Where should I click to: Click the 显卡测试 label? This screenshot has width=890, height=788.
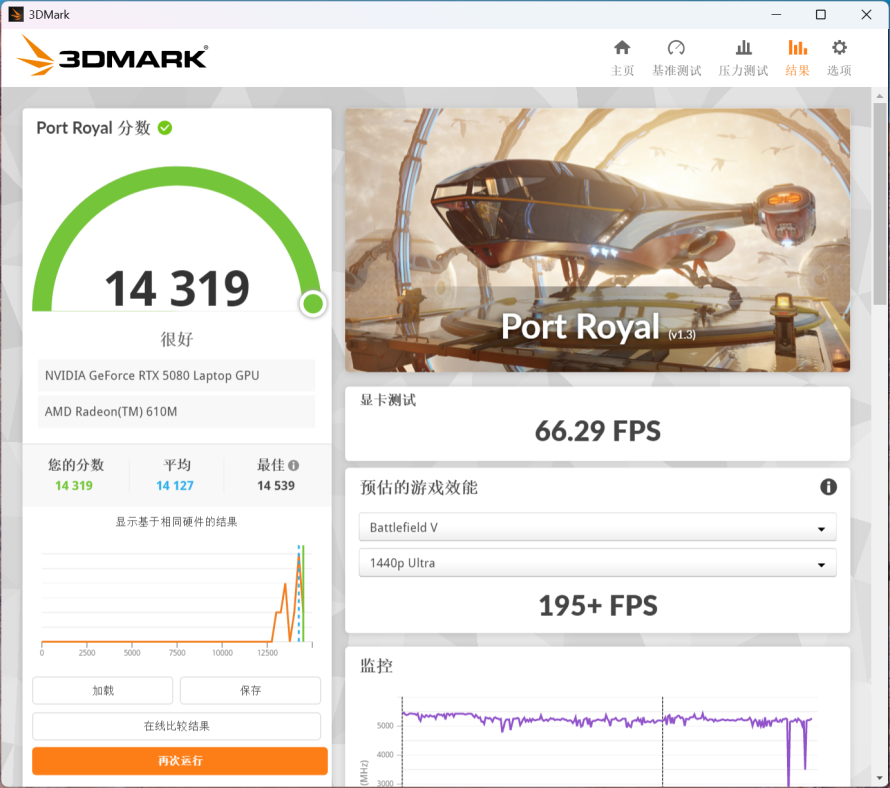coord(388,400)
